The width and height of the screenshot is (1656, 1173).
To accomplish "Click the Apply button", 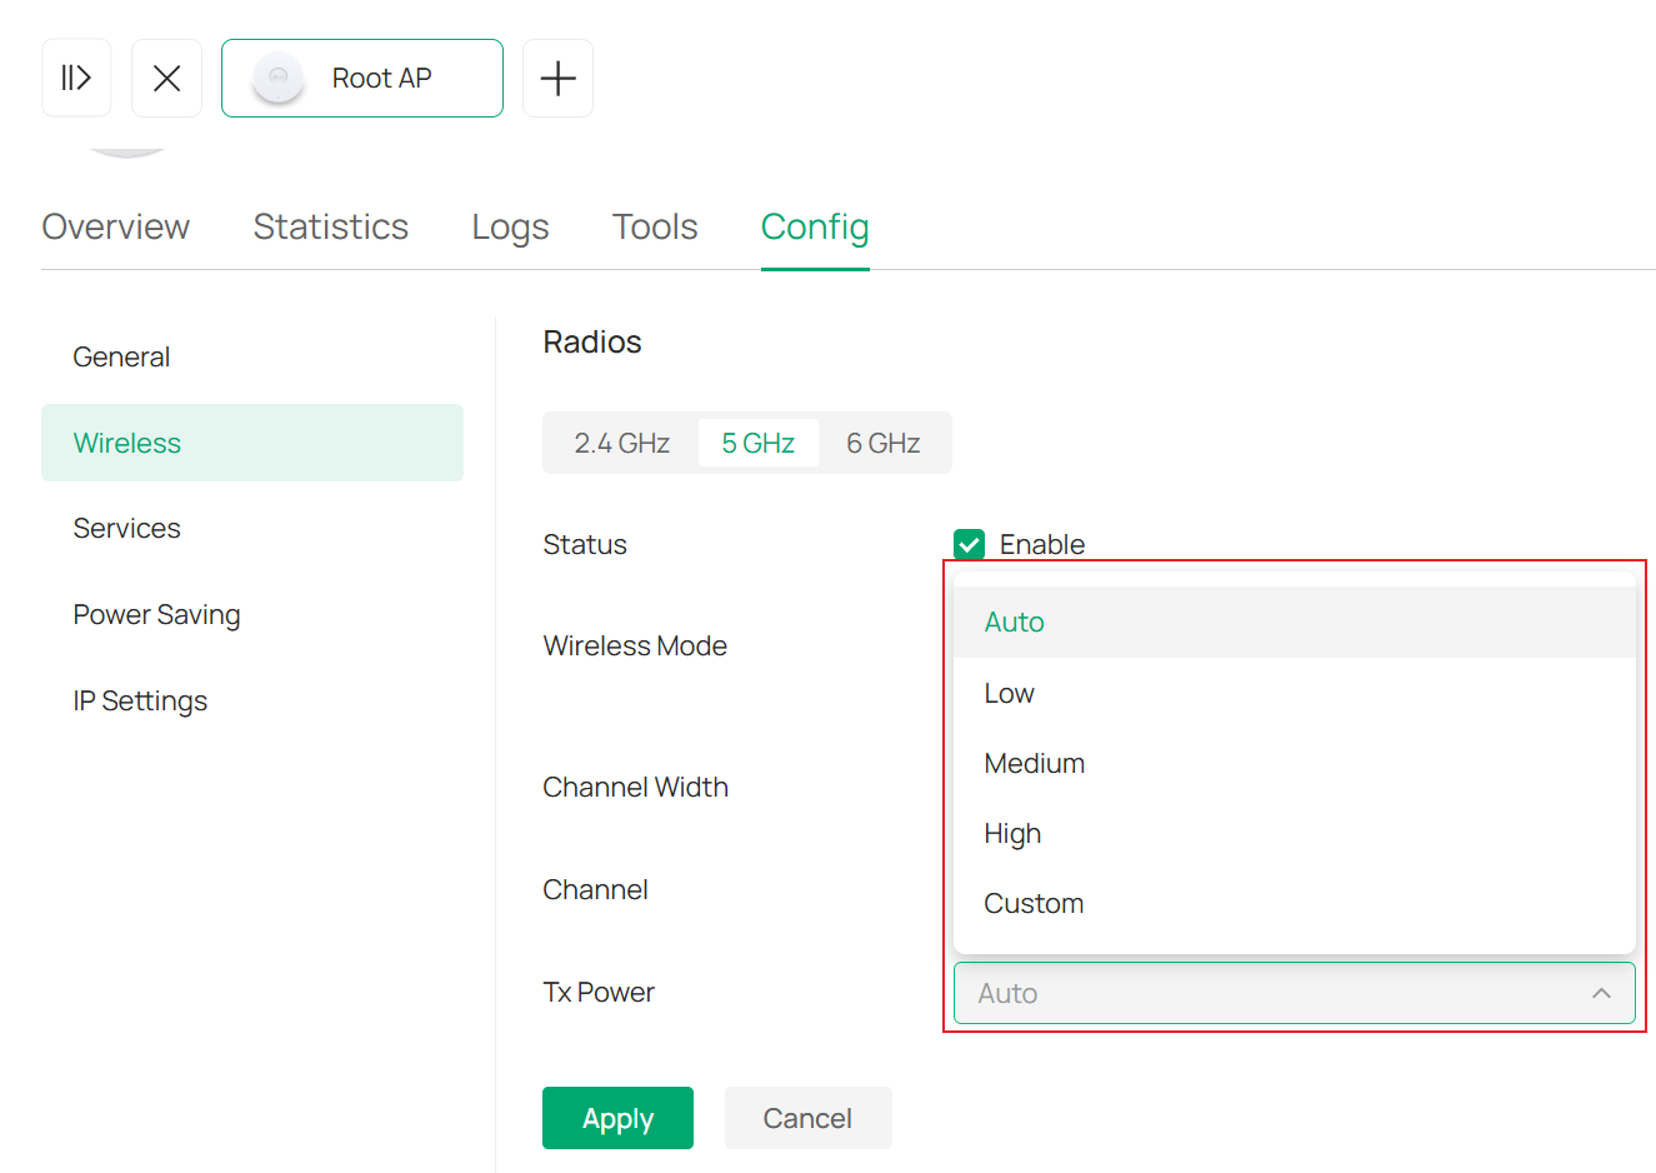I will pos(618,1118).
